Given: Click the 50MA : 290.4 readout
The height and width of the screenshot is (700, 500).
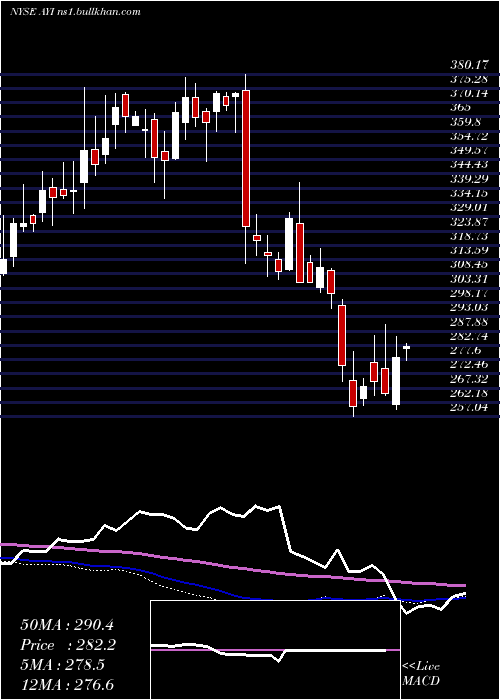Looking at the screenshot, I should (68, 625).
